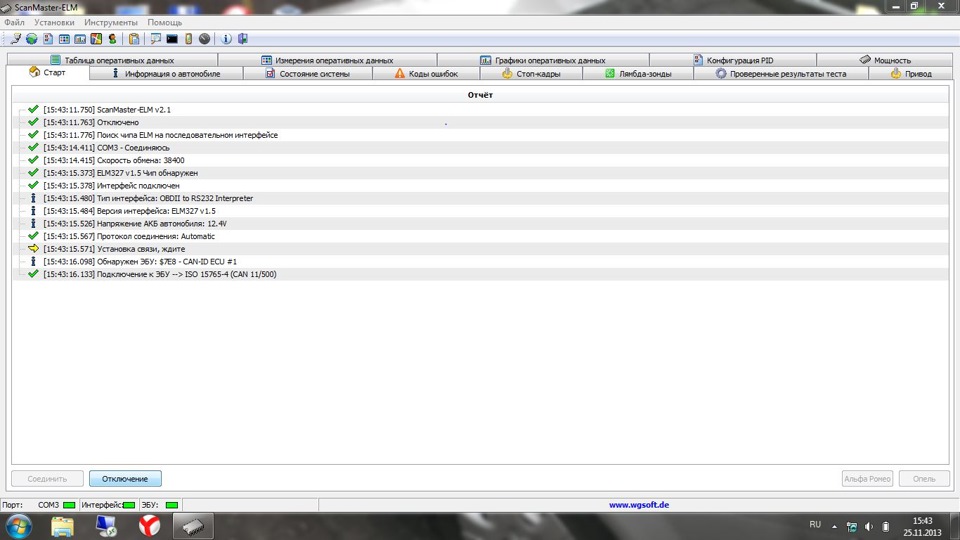Open the Мощность tab
The width and height of the screenshot is (960, 540).
pyautogui.click(x=885, y=60)
